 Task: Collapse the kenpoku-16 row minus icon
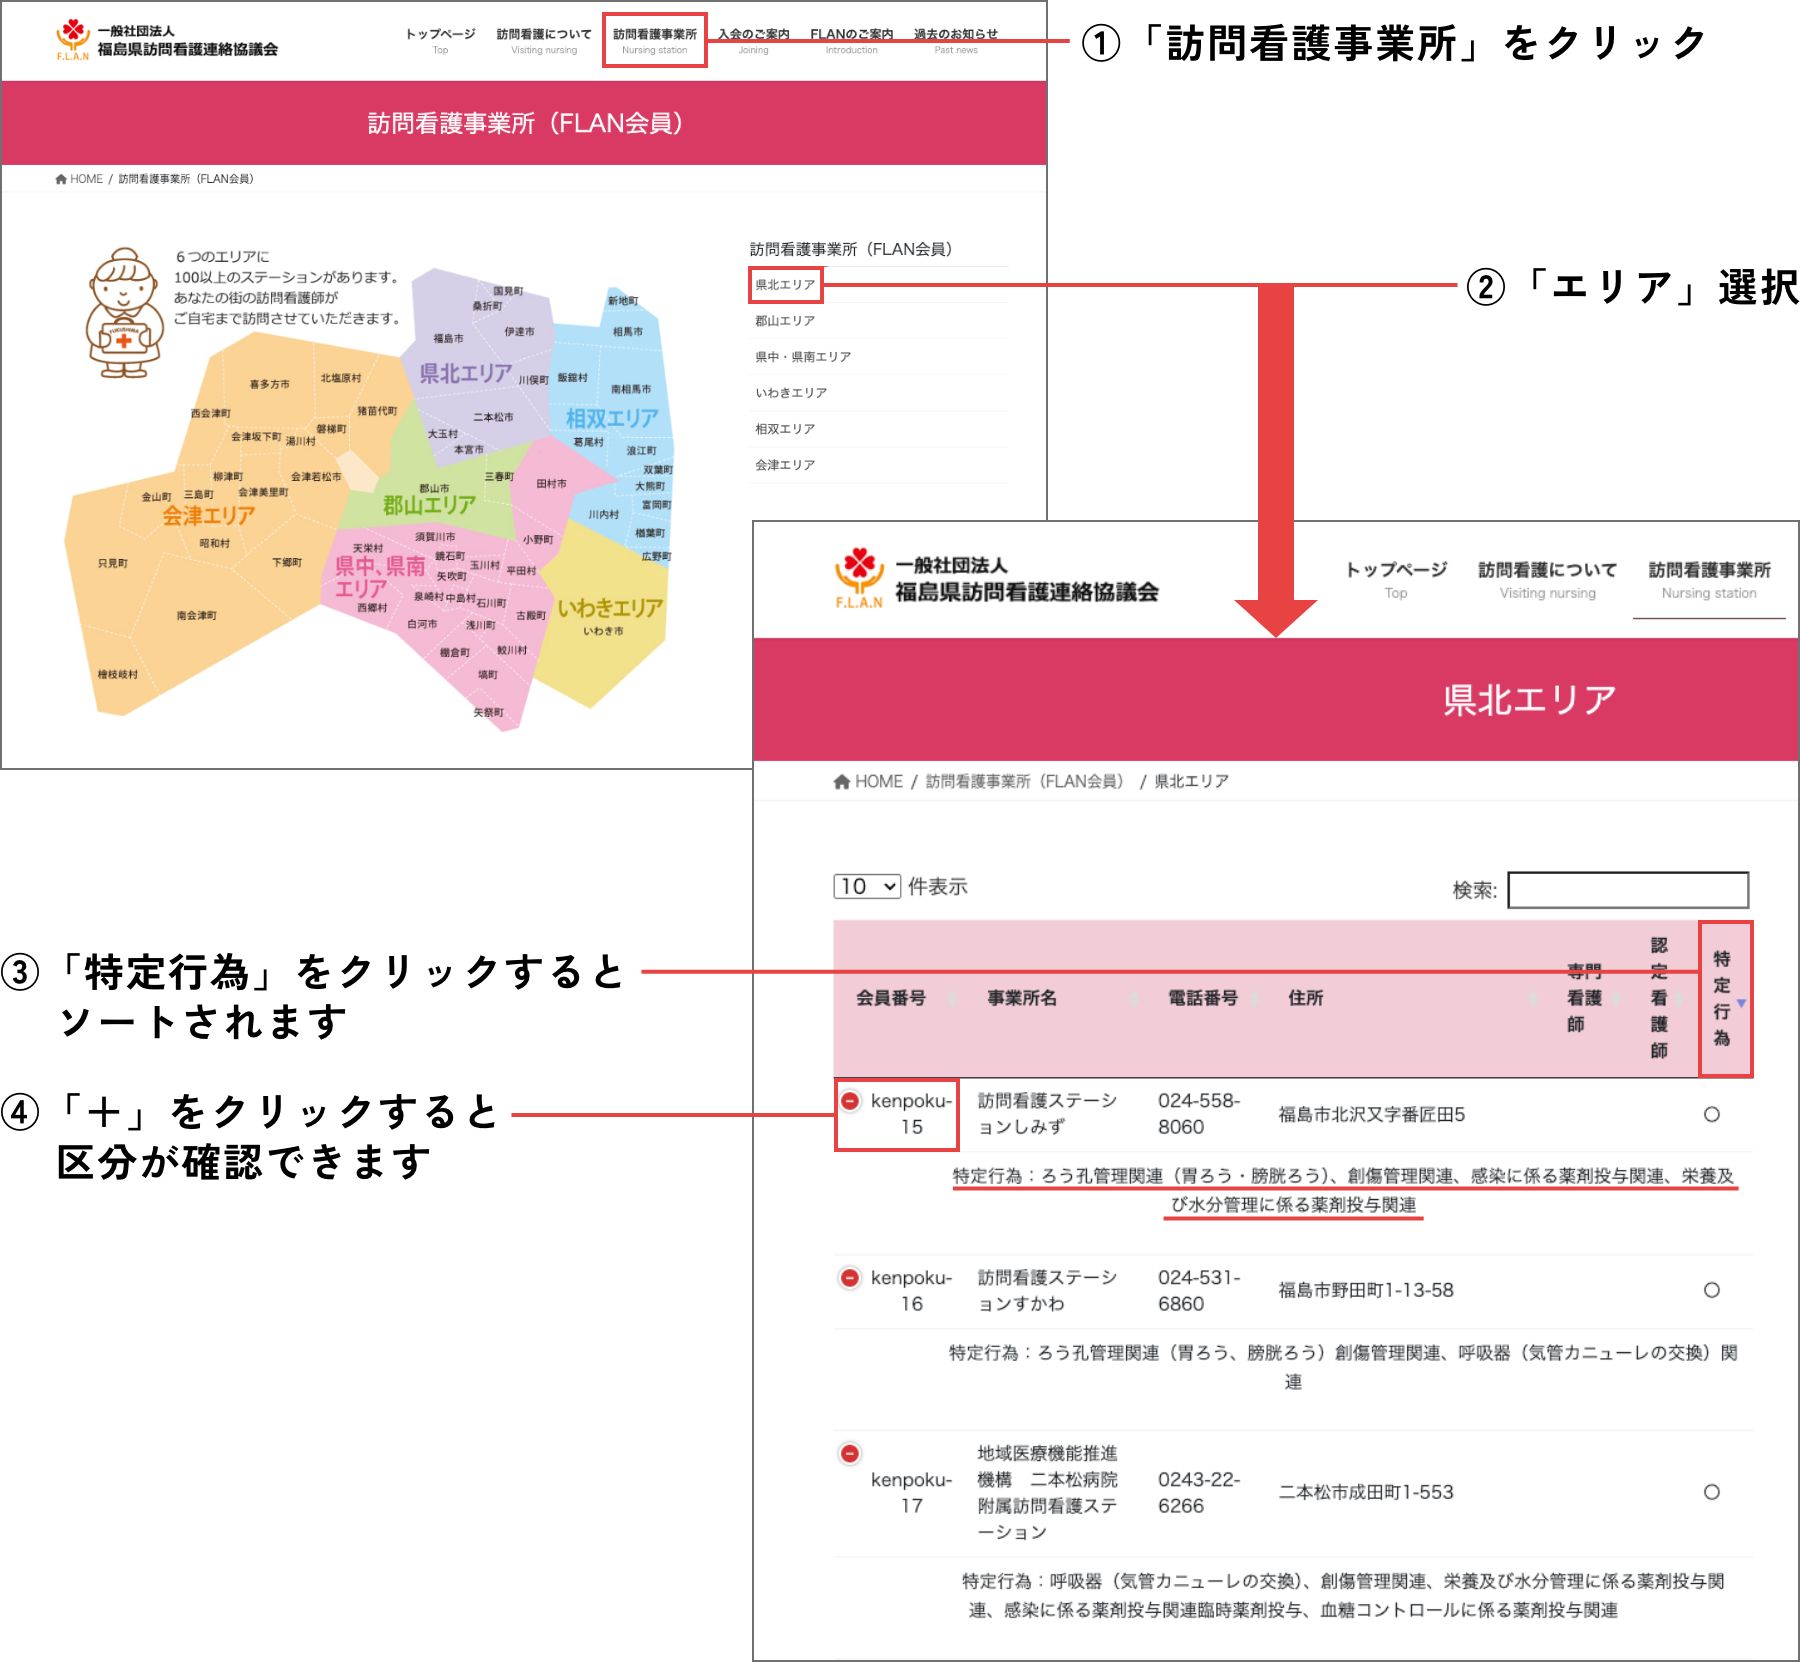click(x=850, y=1278)
